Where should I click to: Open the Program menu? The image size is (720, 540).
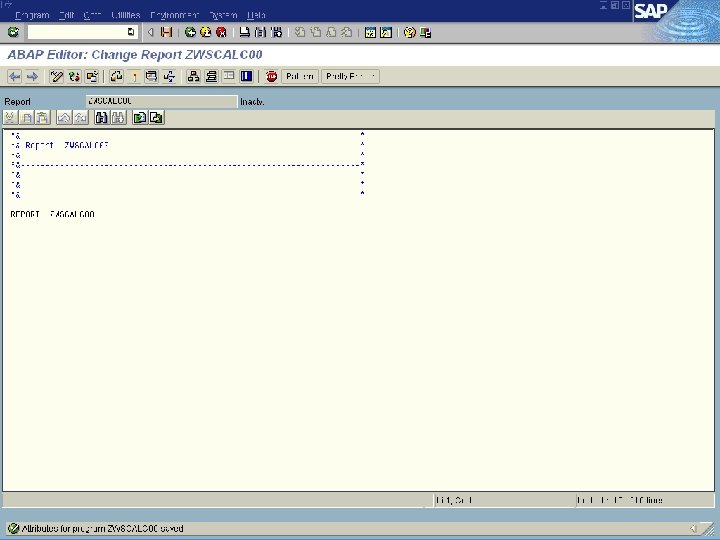pyautogui.click(x=32, y=15)
